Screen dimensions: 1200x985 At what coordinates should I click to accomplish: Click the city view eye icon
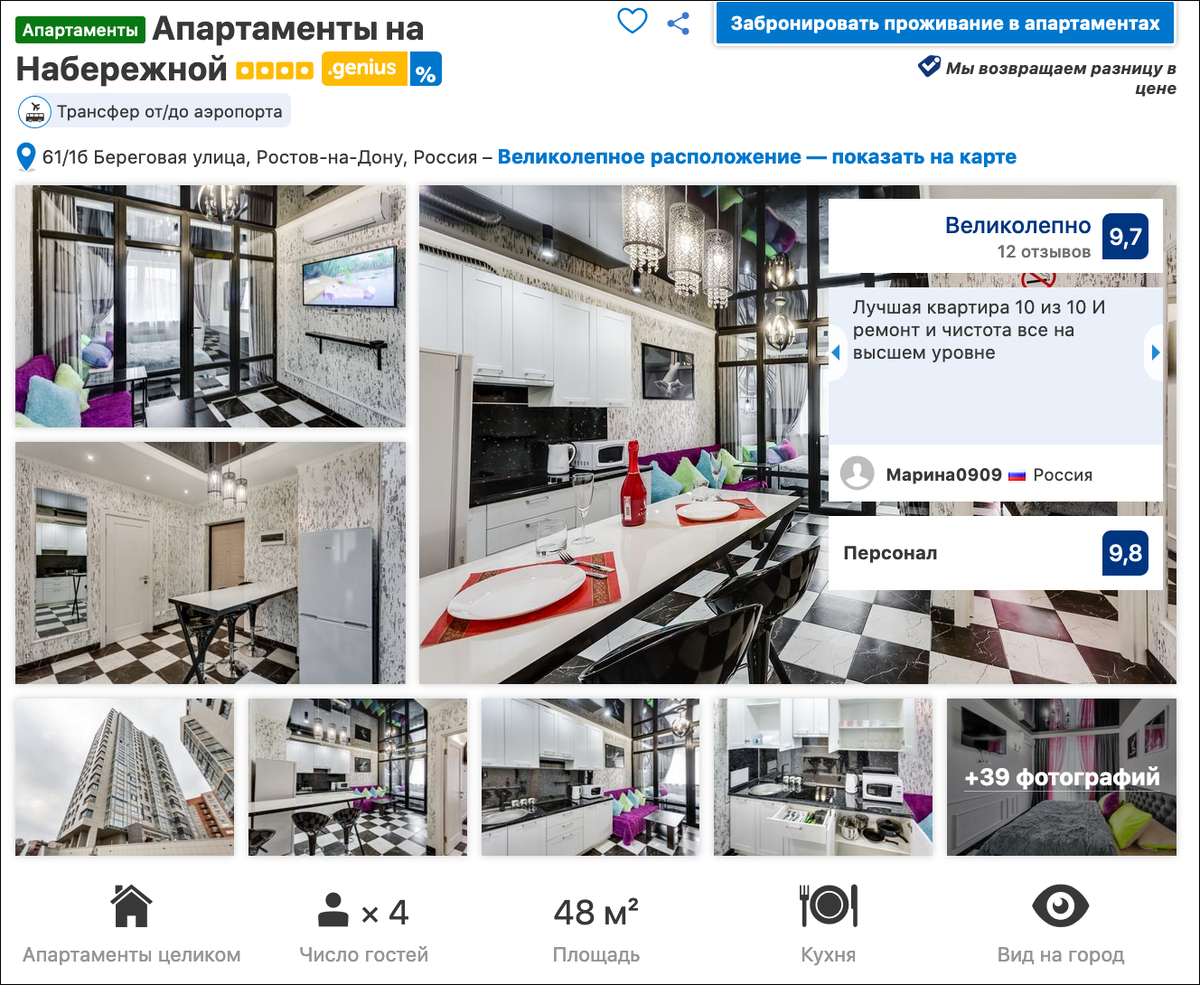coord(1060,905)
